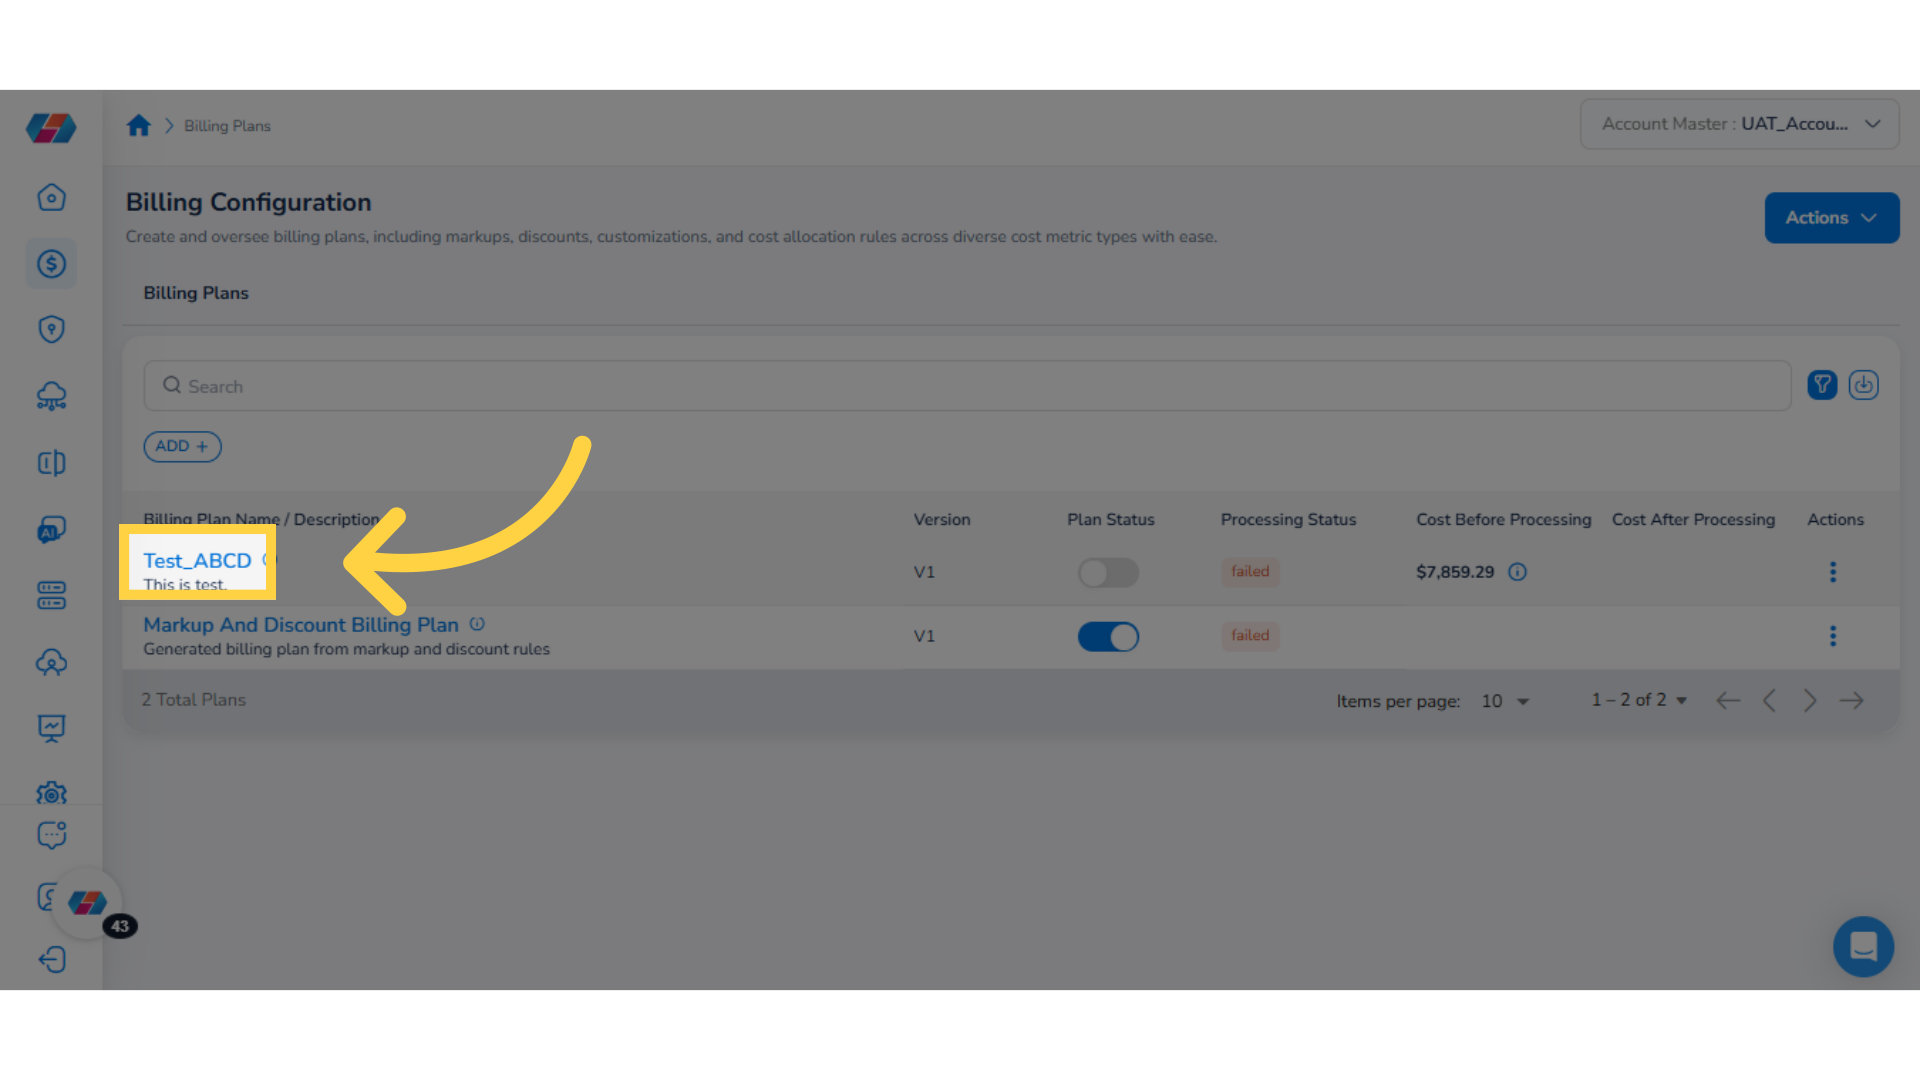The width and height of the screenshot is (1920, 1080).
Task: Open the feedback chat bubble sidebar icon
Action: [51, 834]
